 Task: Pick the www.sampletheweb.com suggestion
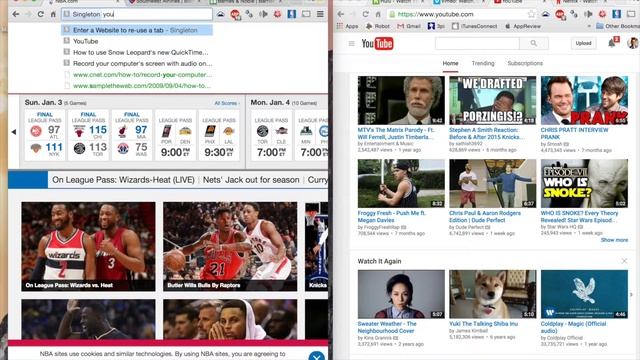coord(137,86)
